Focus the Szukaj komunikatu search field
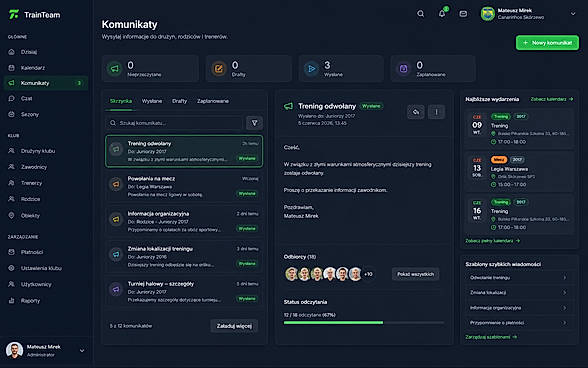This screenshot has width=588, height=368. tap(174, 123)
